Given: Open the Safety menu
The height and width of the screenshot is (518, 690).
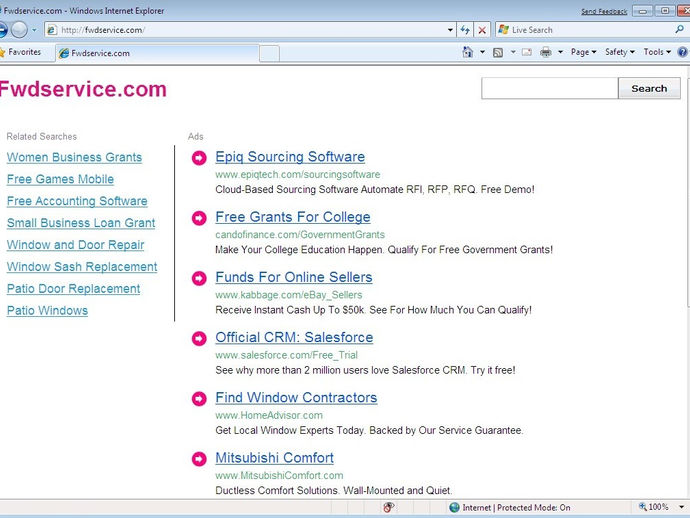Looking at the screenshot, I should point(620,52).
